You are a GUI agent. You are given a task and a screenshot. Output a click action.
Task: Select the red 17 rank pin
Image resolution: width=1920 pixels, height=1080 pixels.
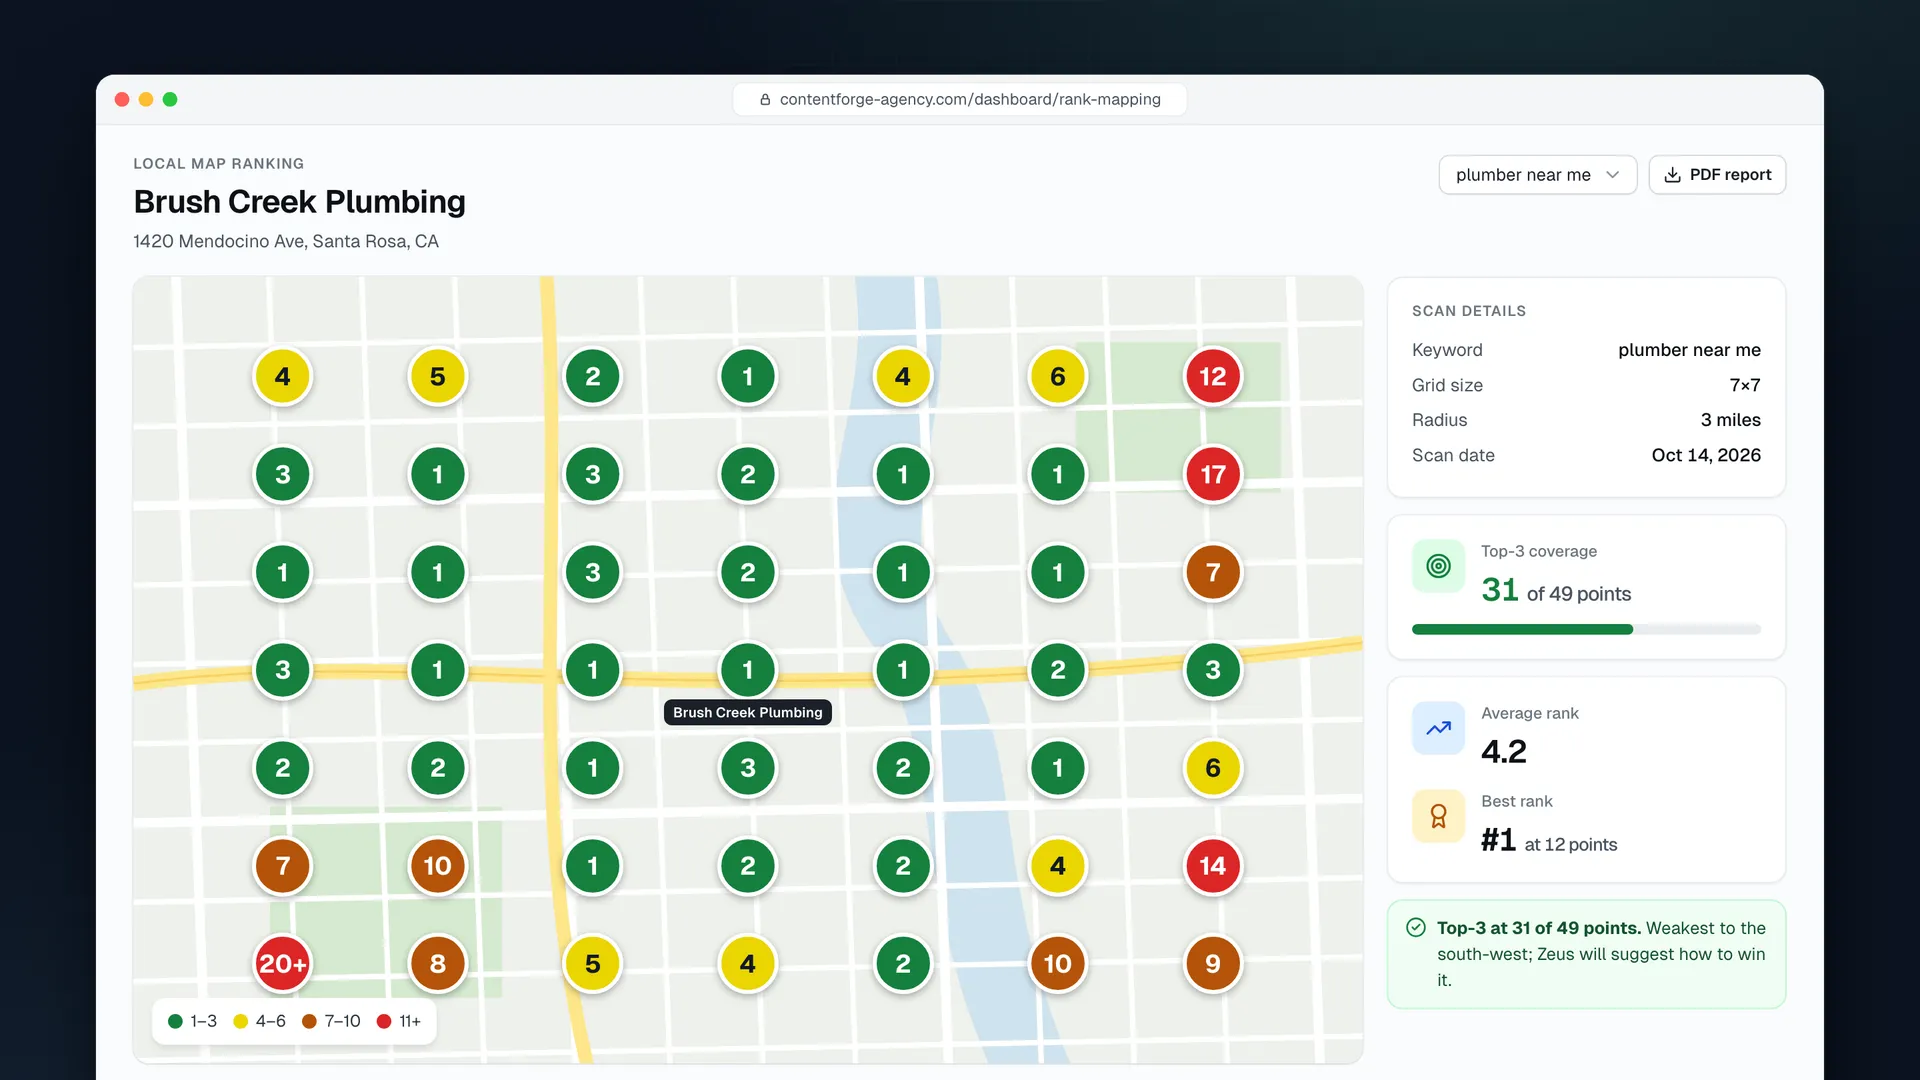(1213, 474)
